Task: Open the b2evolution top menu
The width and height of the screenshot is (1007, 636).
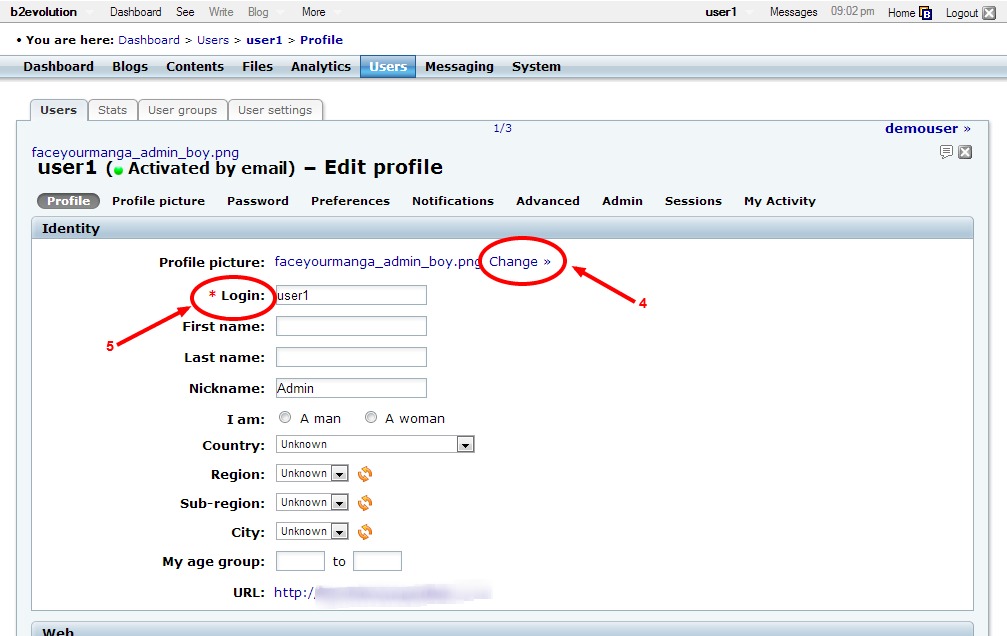Action: pyautogui.click(x=44, y=12)
